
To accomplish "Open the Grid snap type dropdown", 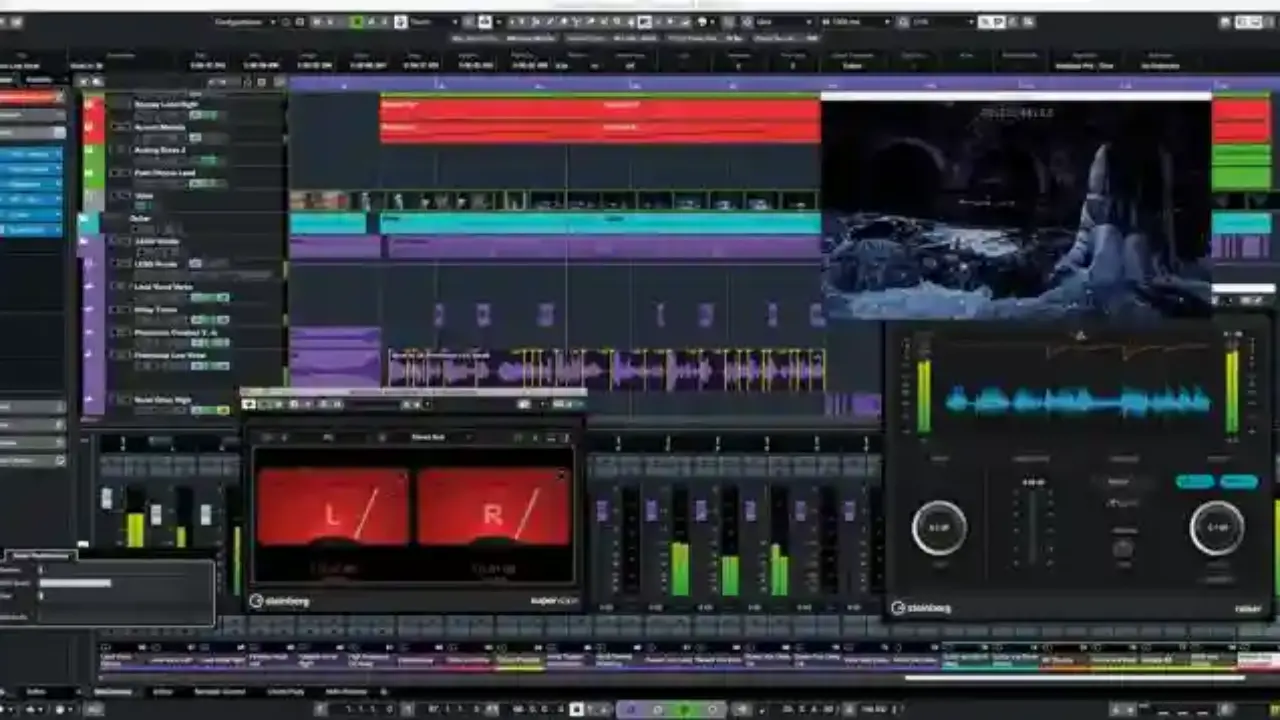I will pos(785,21).
